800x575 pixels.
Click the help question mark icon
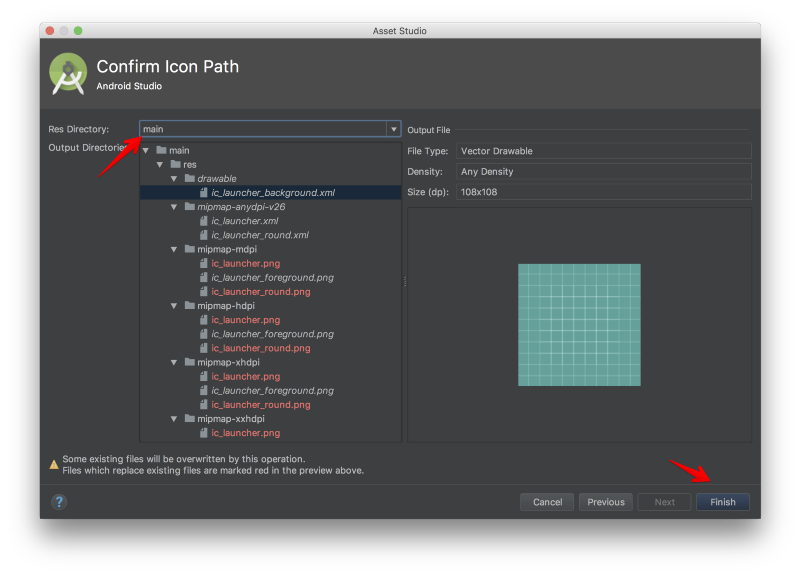(59, 502)
